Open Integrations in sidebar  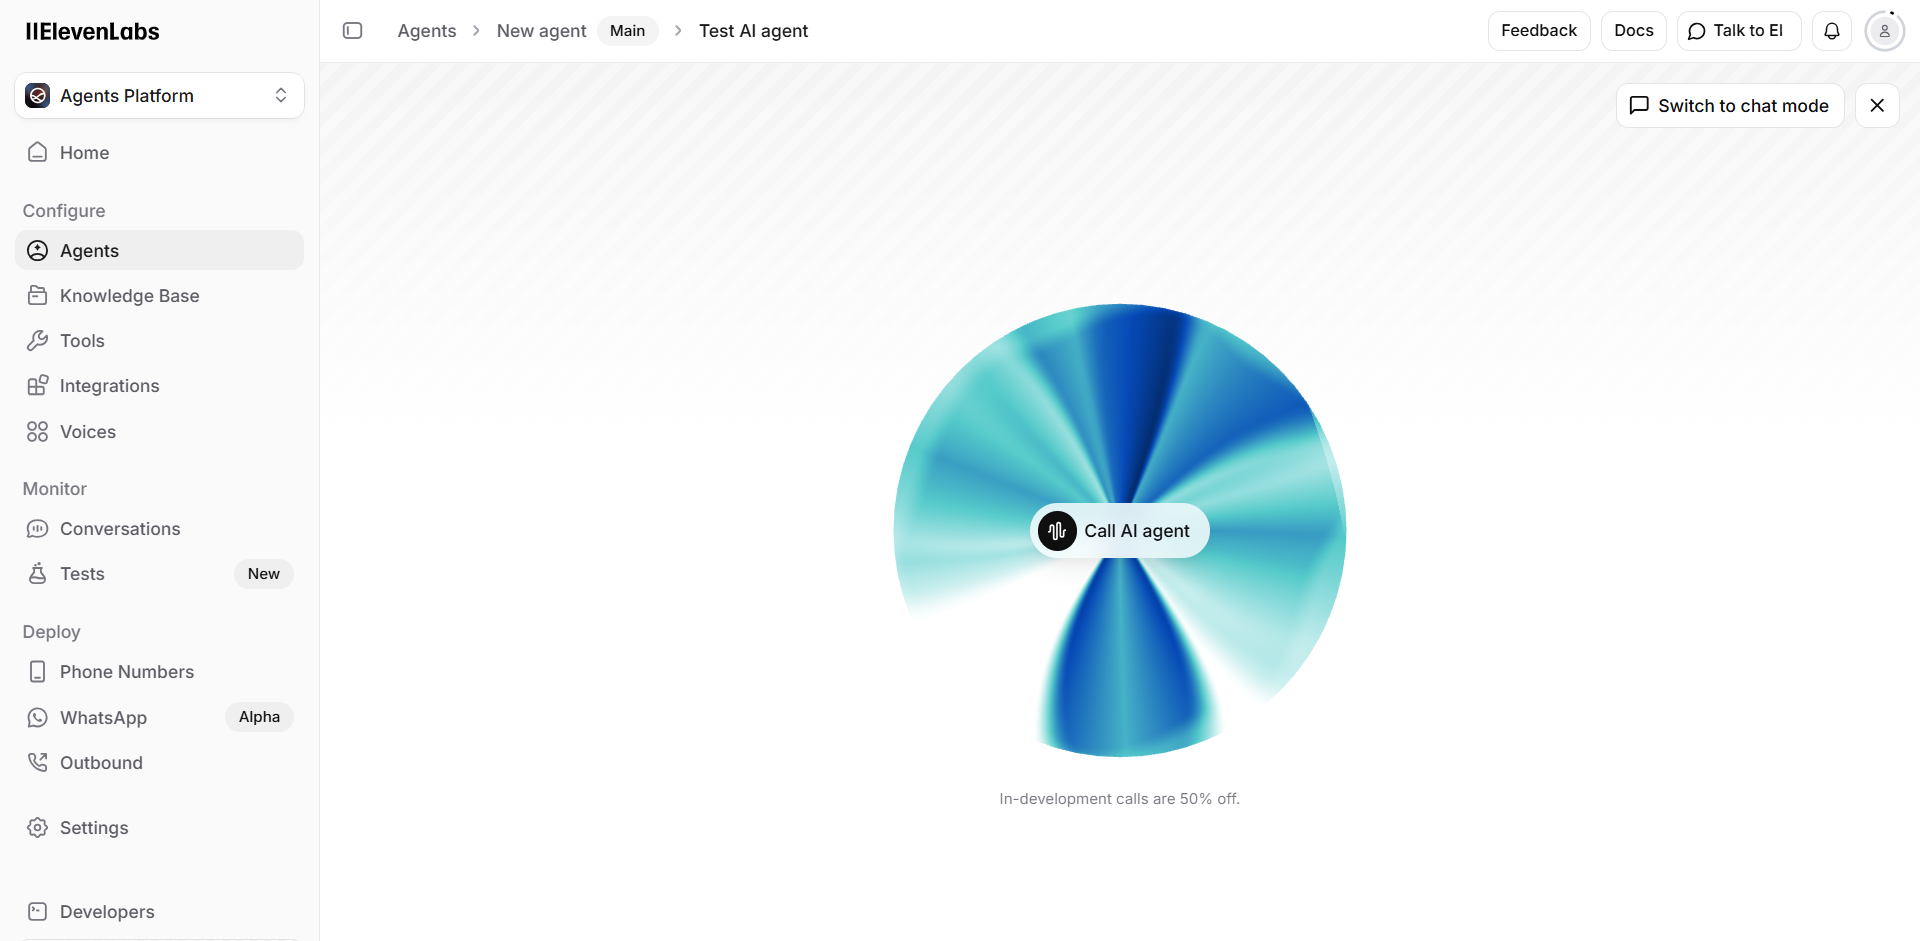[159, 386]
